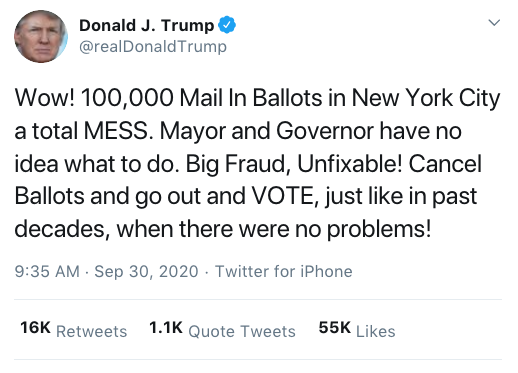Click New York City in the tweet text
The width and height of the screenshot is (518, 373).
click(426, 99)
